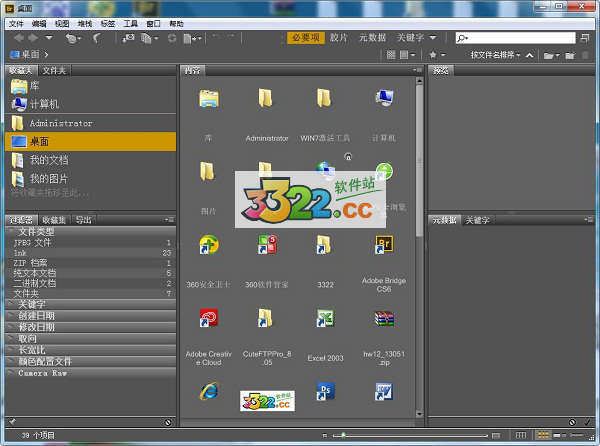Select Administrator in favorites
This screenshot has height=446, width=600.
click(x=91, y=123)
